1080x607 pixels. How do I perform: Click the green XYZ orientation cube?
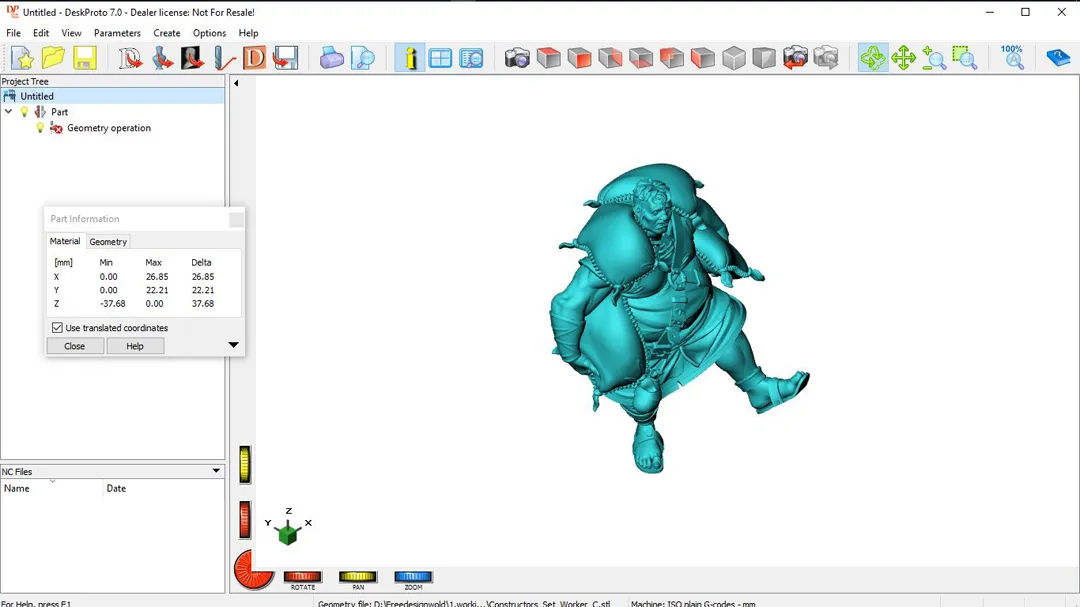point(288,533)
